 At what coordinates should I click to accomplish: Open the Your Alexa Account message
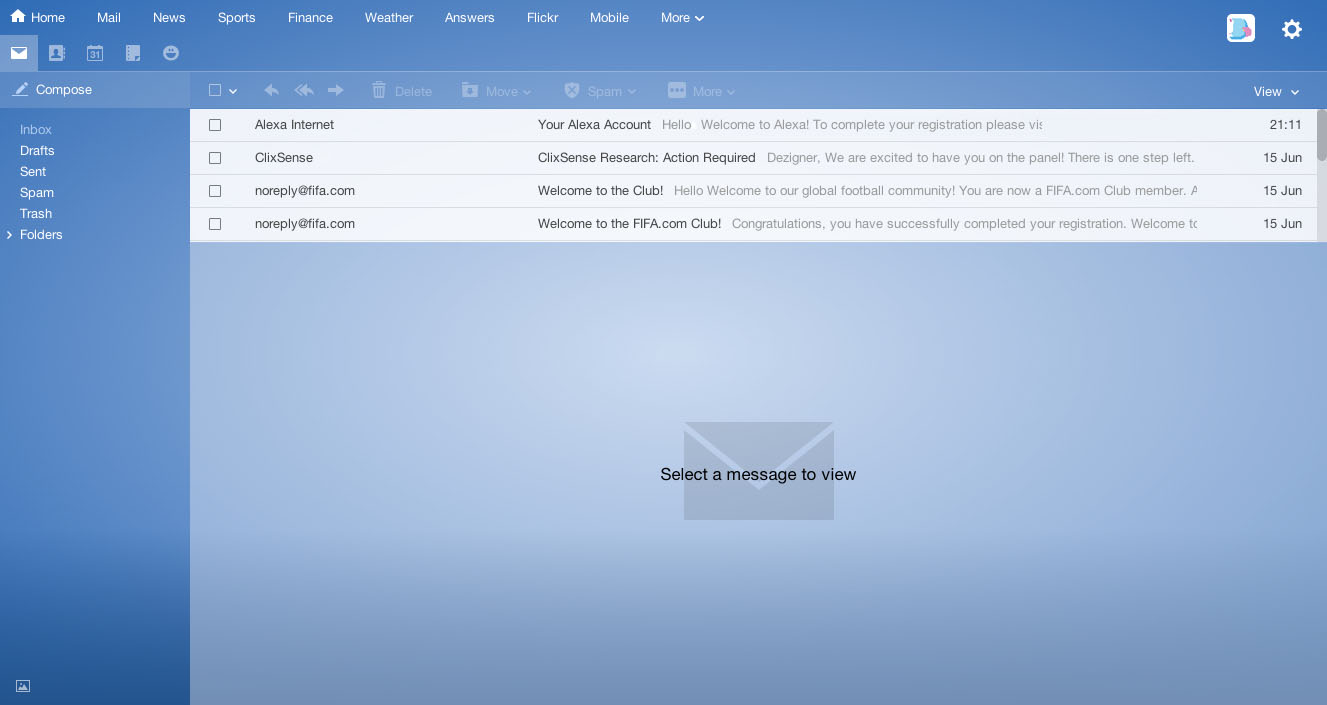tap(594, 125)
